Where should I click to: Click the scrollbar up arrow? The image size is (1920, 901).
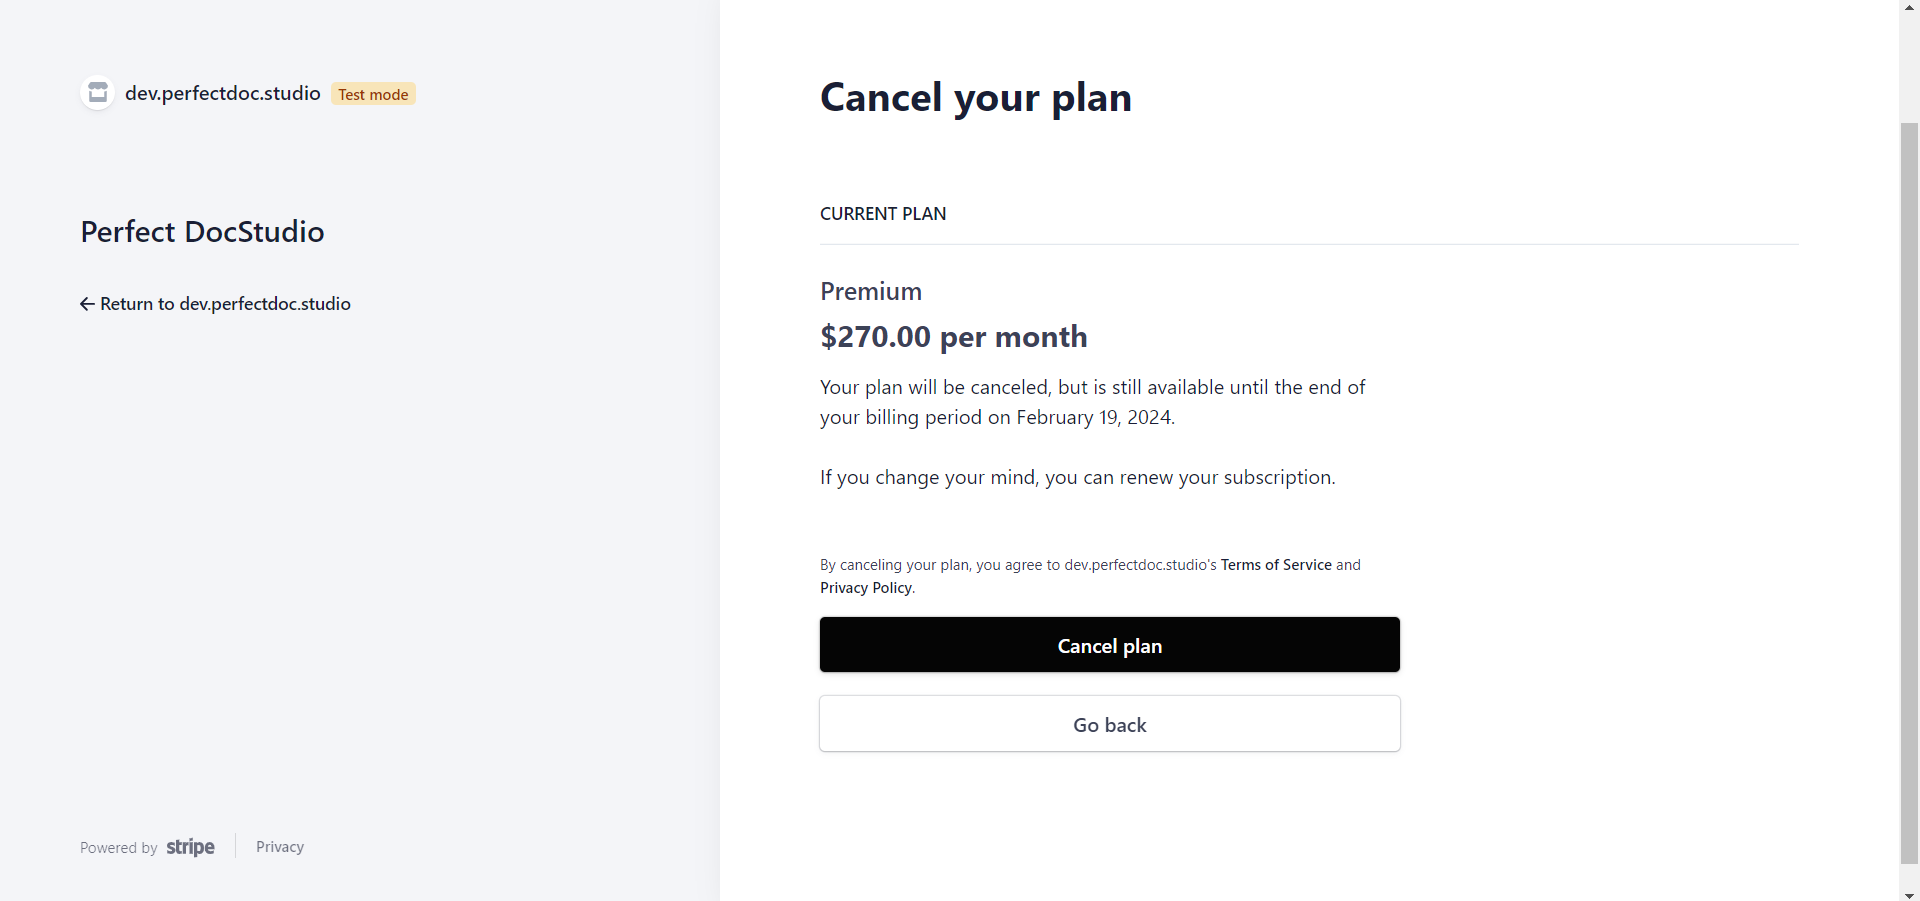[1909, 8]
